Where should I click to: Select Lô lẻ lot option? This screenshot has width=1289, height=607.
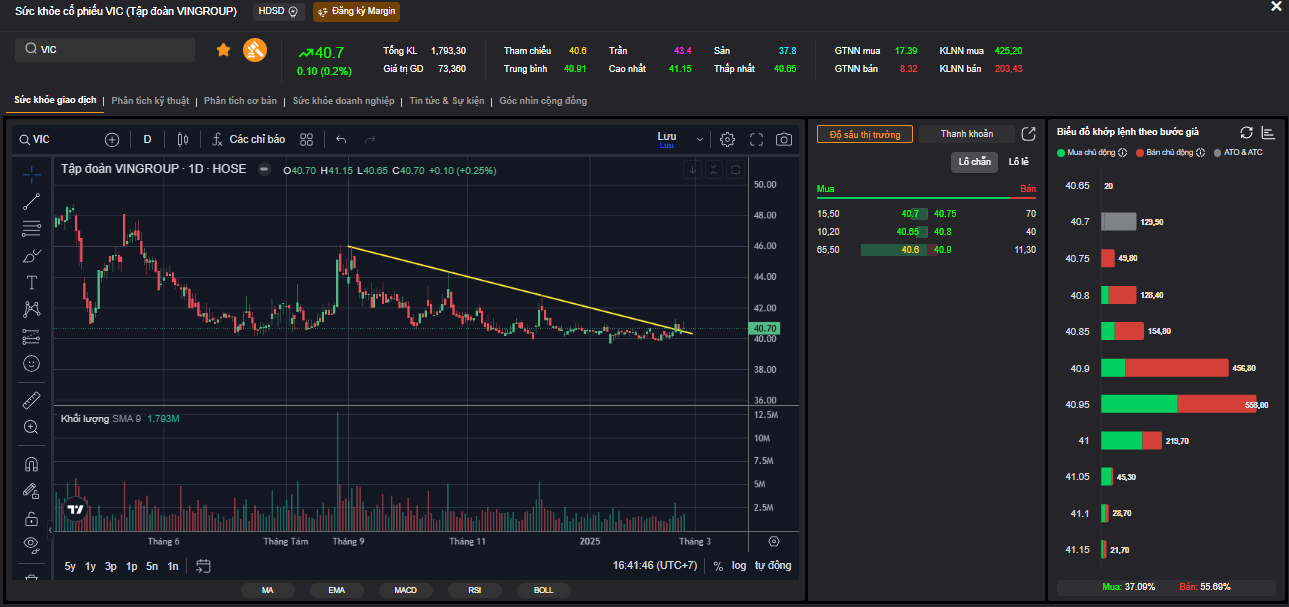(x=1018, y=162)
